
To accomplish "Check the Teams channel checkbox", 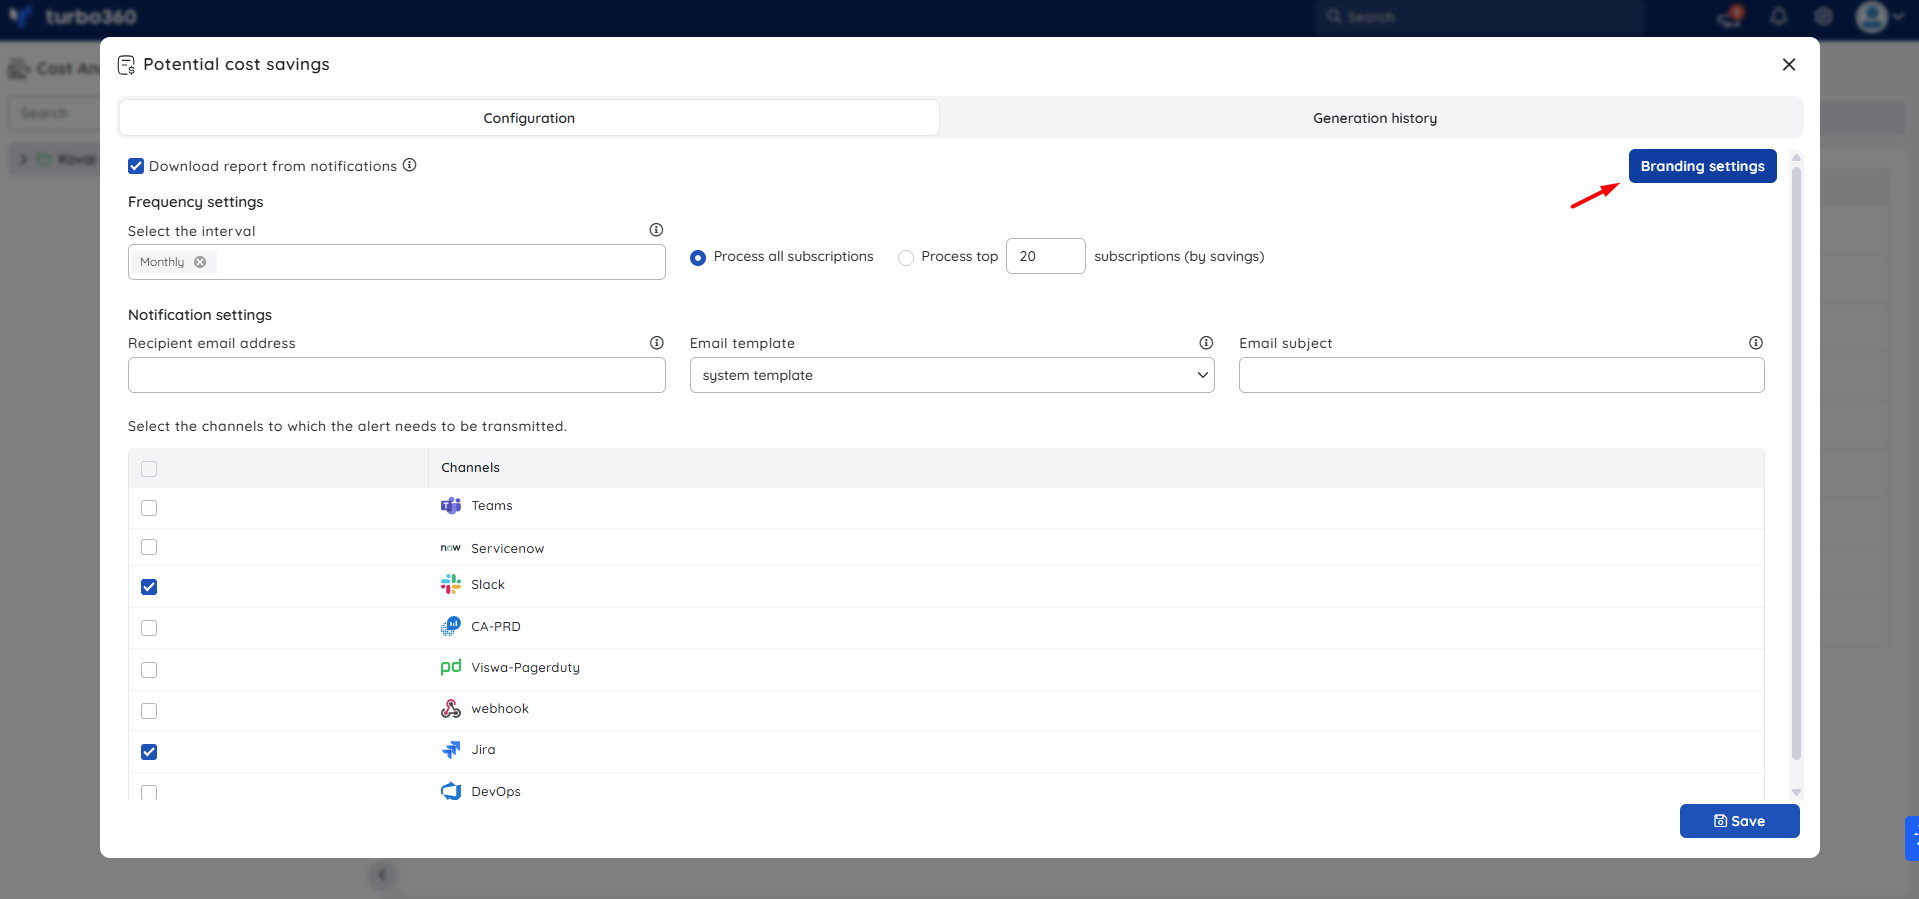I will 149,508.
